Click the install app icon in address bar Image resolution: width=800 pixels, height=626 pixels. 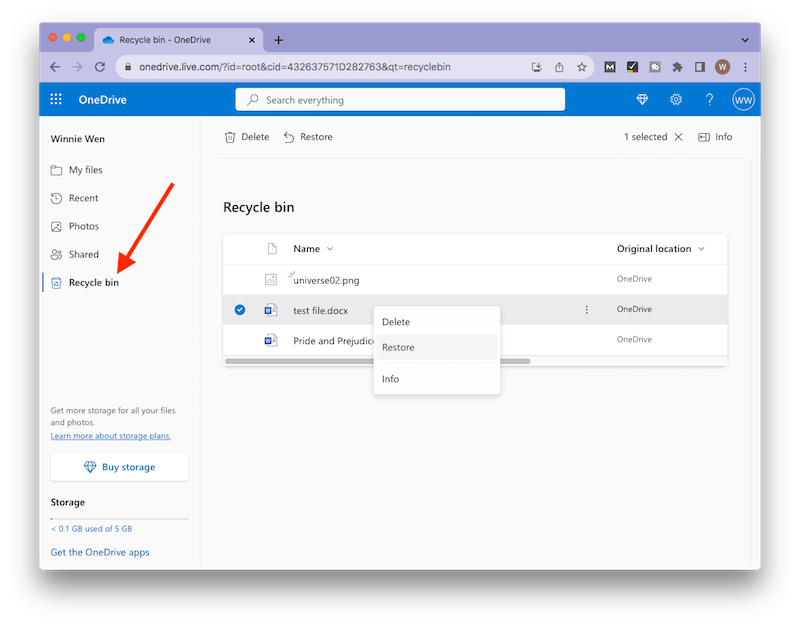coord(537,67)
